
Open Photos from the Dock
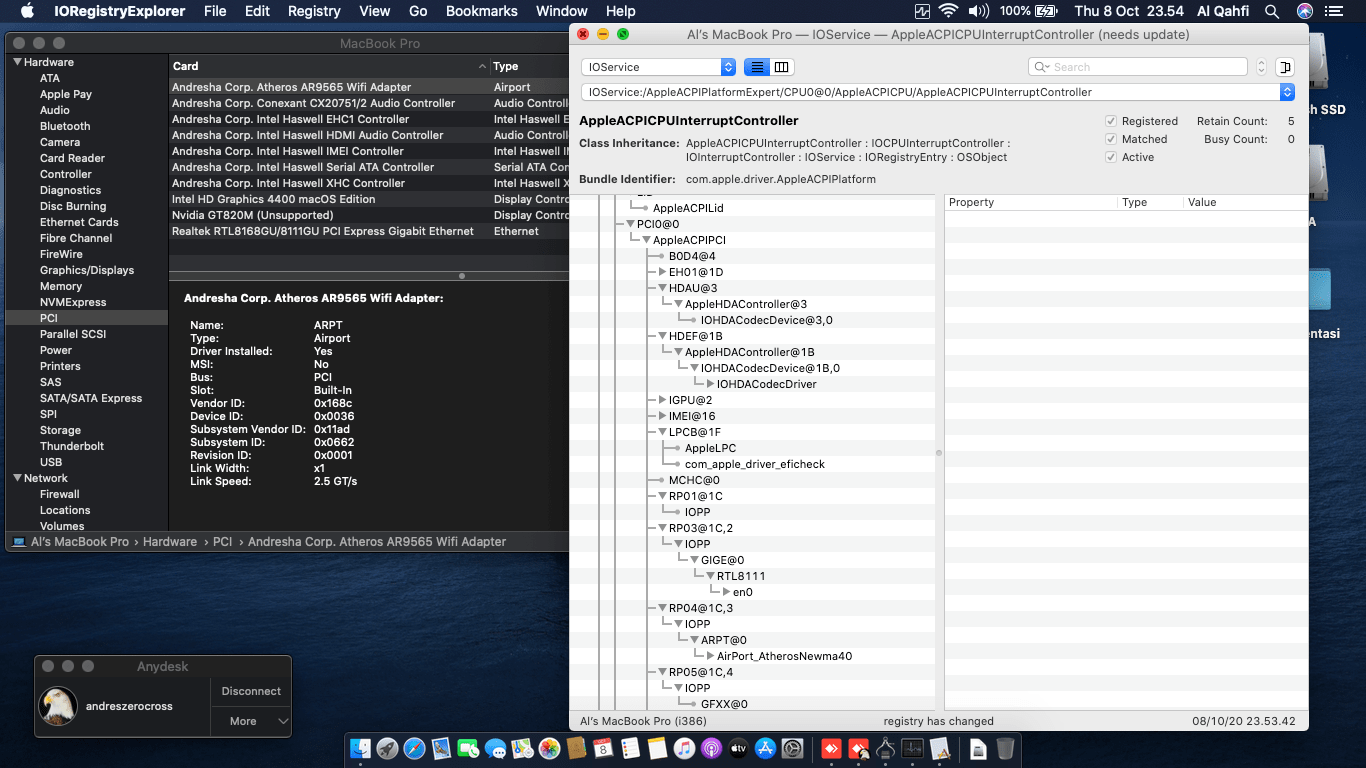click(x=549, y=748)
